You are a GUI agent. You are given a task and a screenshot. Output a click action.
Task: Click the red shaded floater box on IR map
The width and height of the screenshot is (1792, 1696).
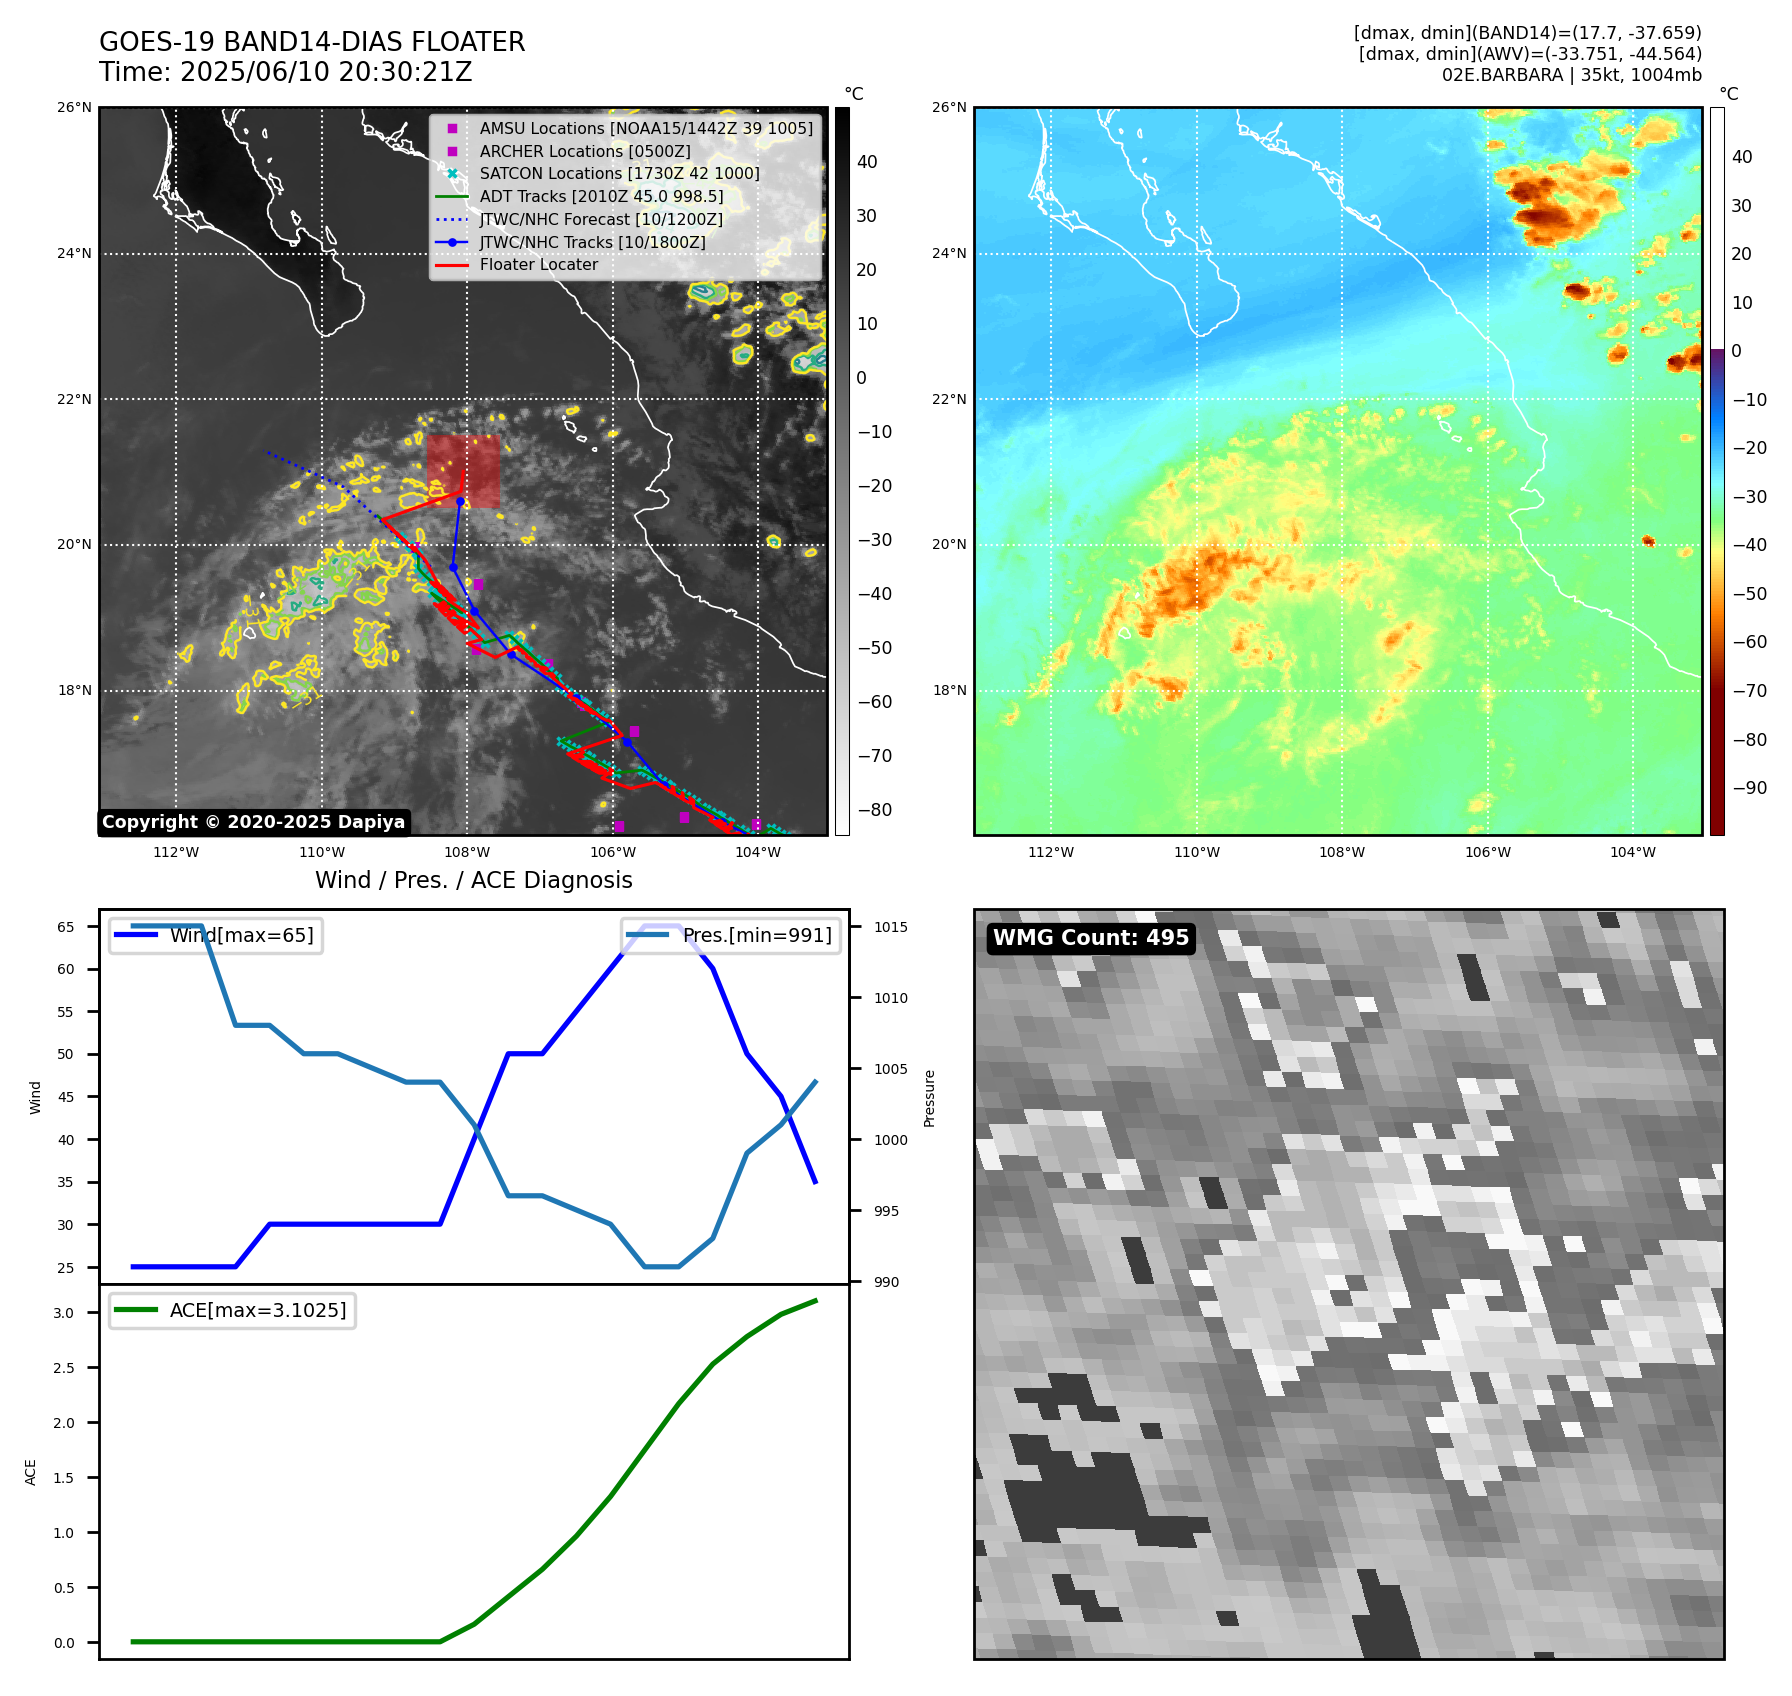463,471
